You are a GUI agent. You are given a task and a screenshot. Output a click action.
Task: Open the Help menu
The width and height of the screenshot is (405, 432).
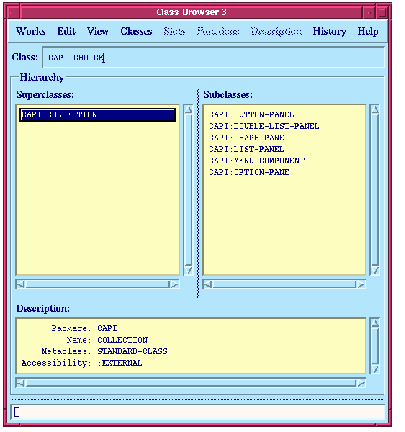tap(368, 31)
